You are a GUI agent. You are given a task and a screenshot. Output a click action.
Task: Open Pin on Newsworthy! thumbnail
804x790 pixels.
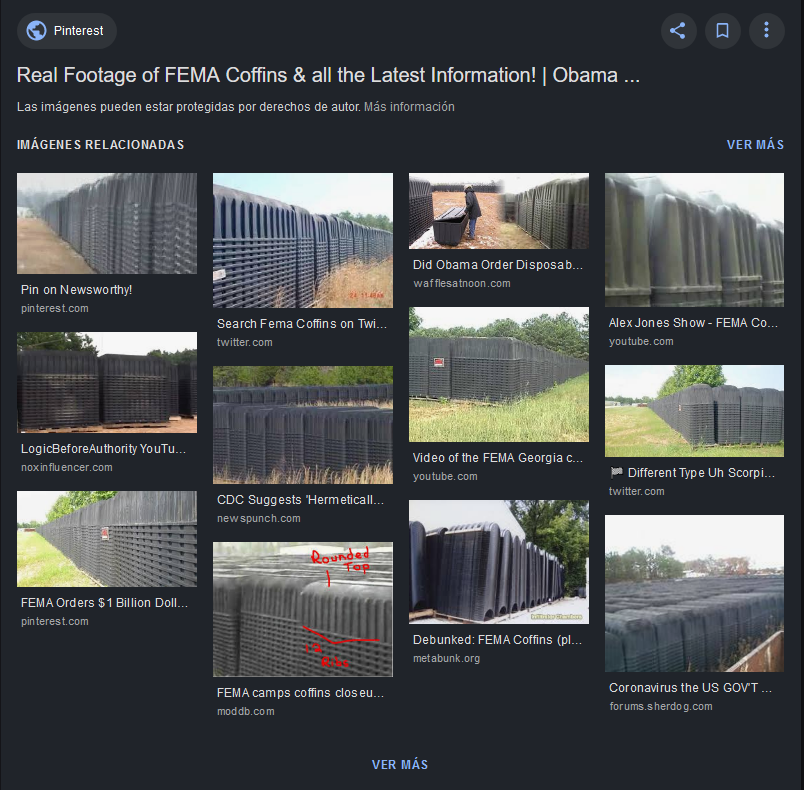pos(107,223)
